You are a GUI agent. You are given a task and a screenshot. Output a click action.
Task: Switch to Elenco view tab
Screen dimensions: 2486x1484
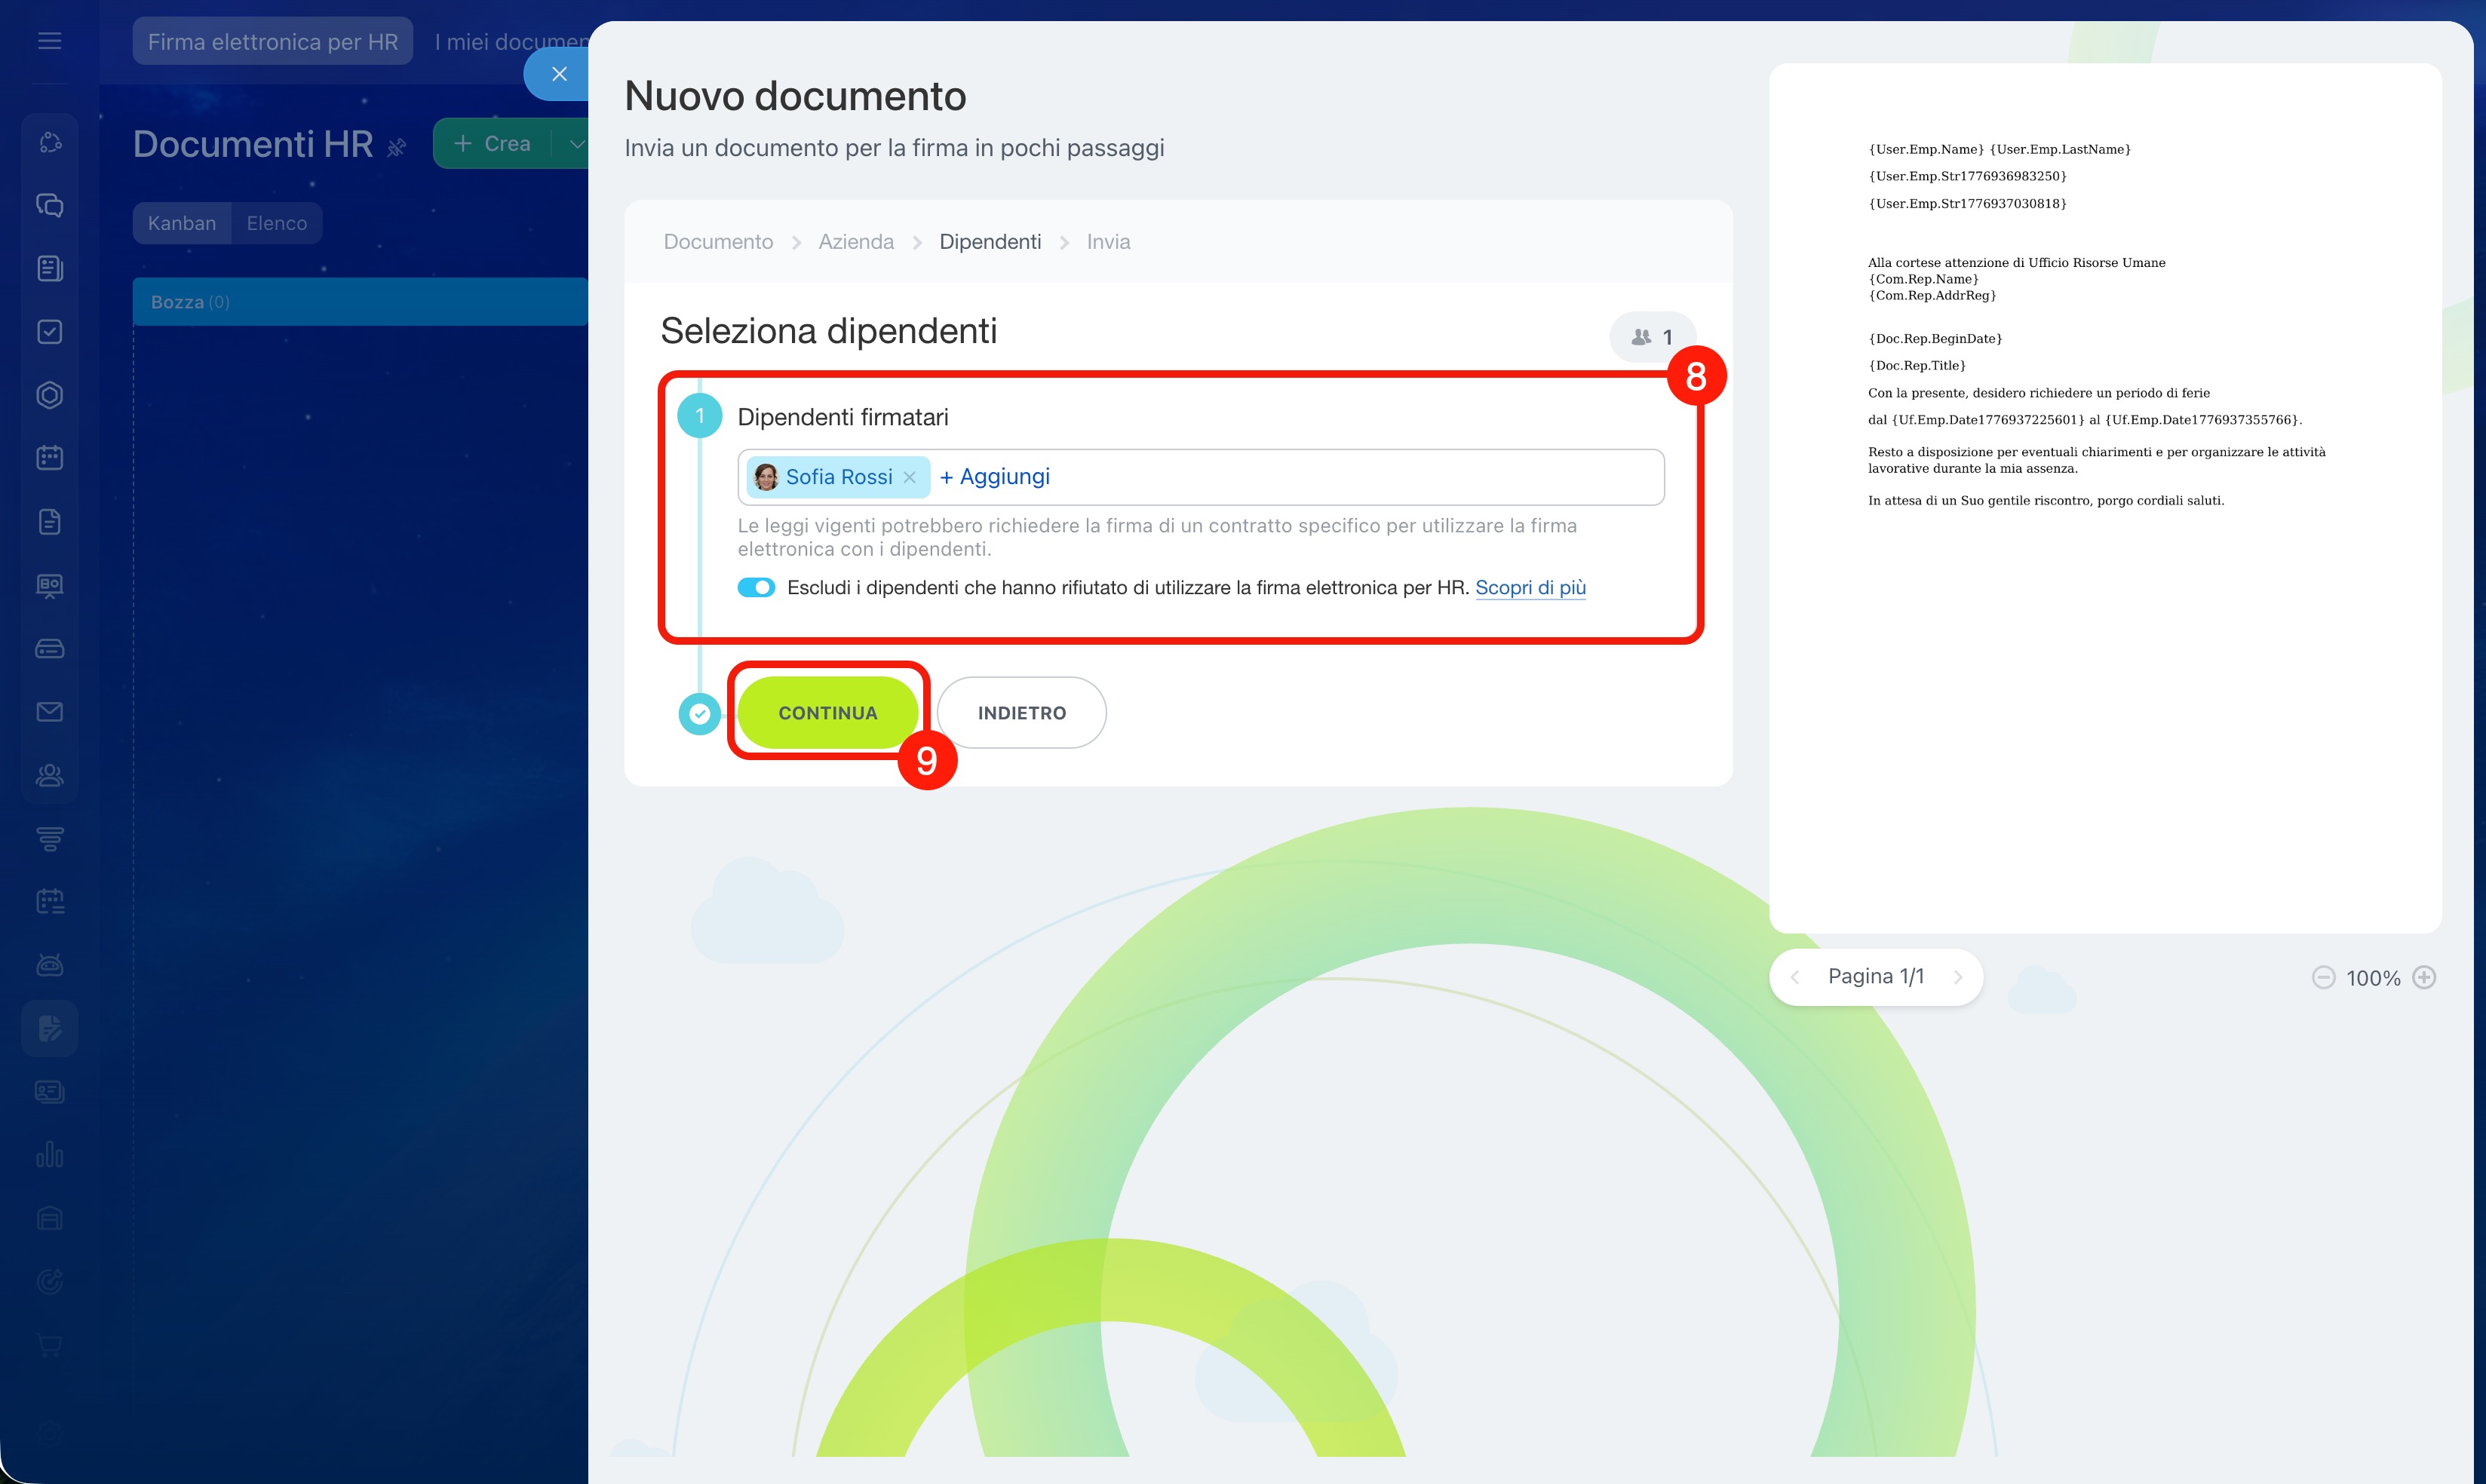click(276, 223)
